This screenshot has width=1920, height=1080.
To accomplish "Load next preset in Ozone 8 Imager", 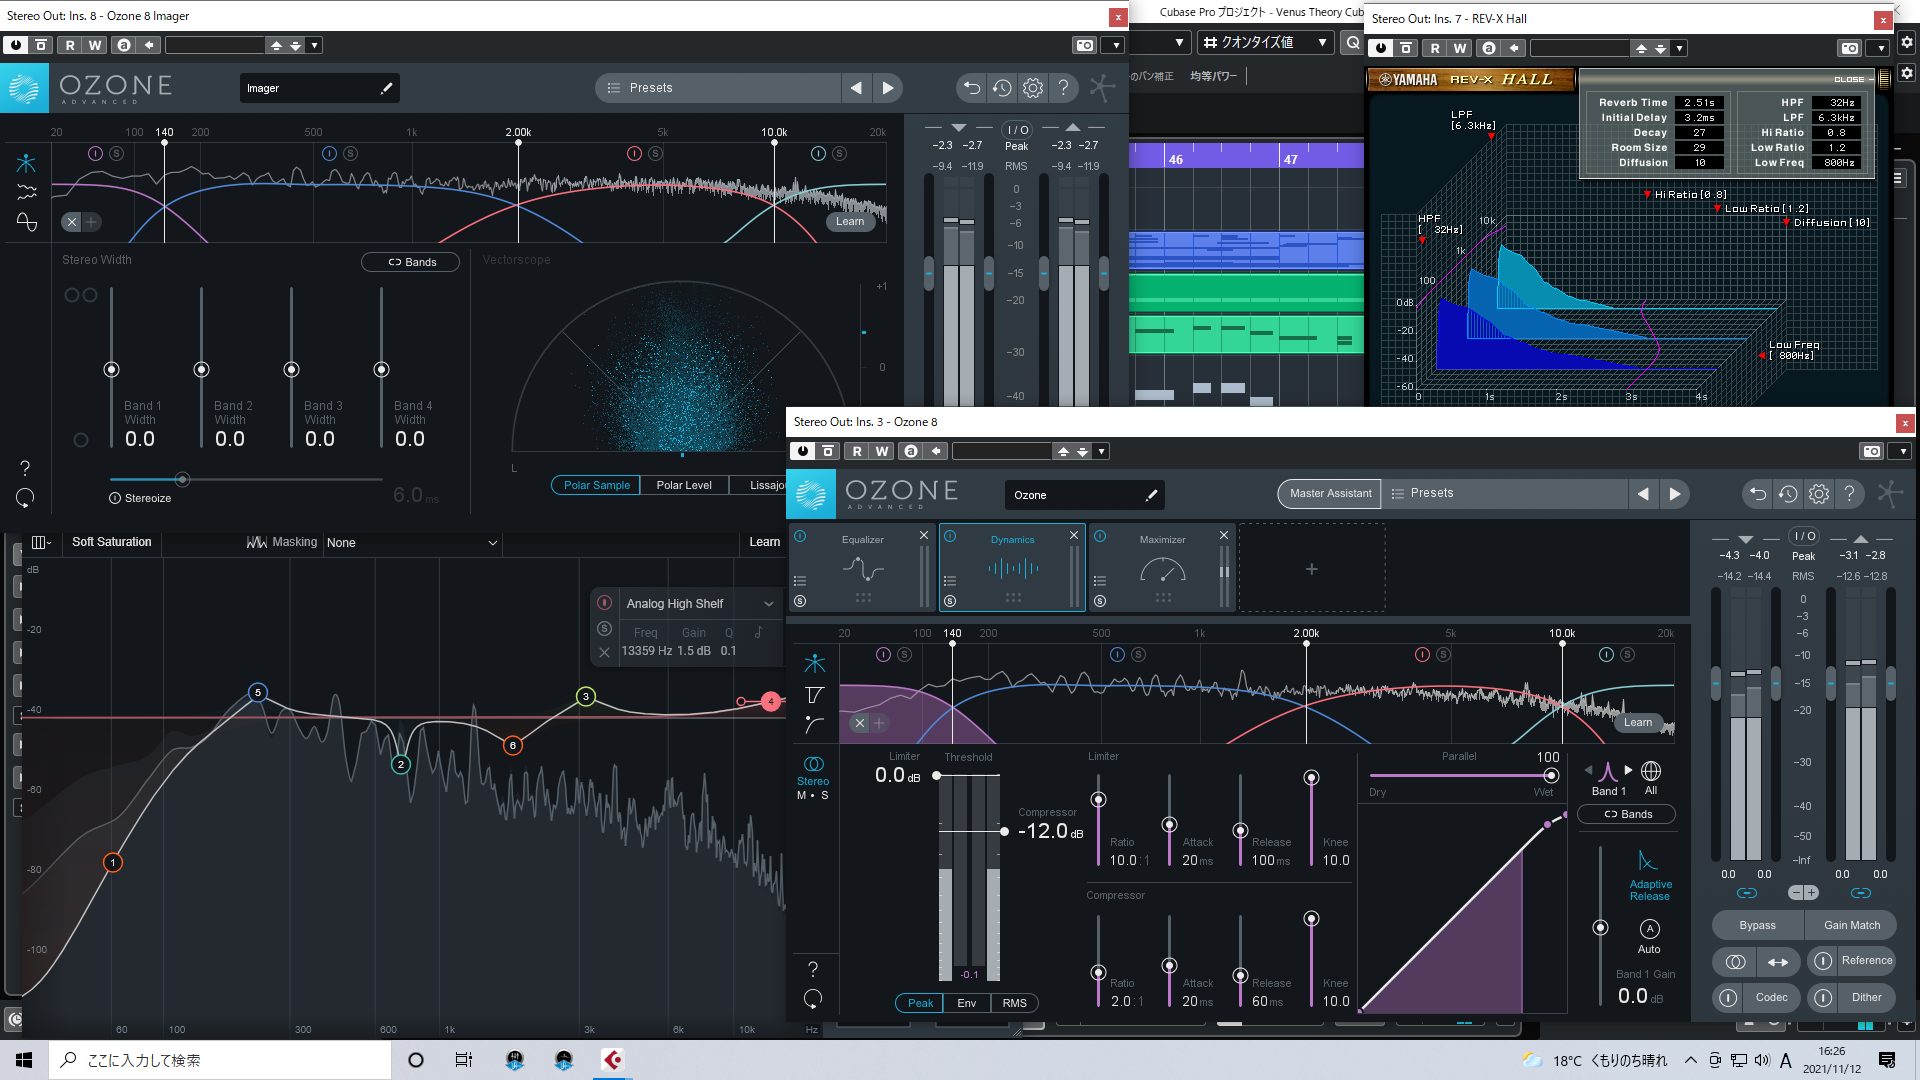I will point(888,88).
